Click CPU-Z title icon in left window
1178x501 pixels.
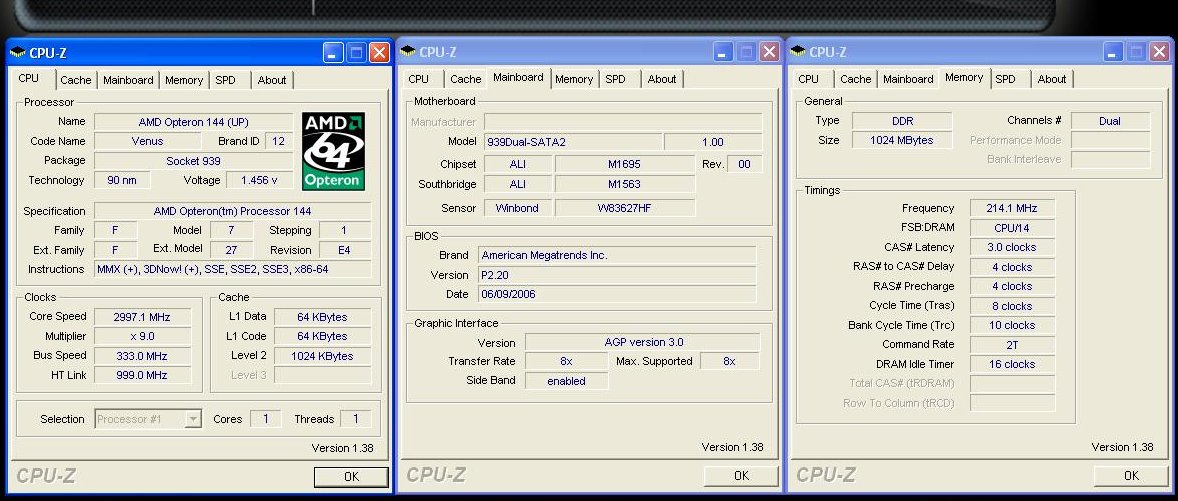(x=18, y=53)
